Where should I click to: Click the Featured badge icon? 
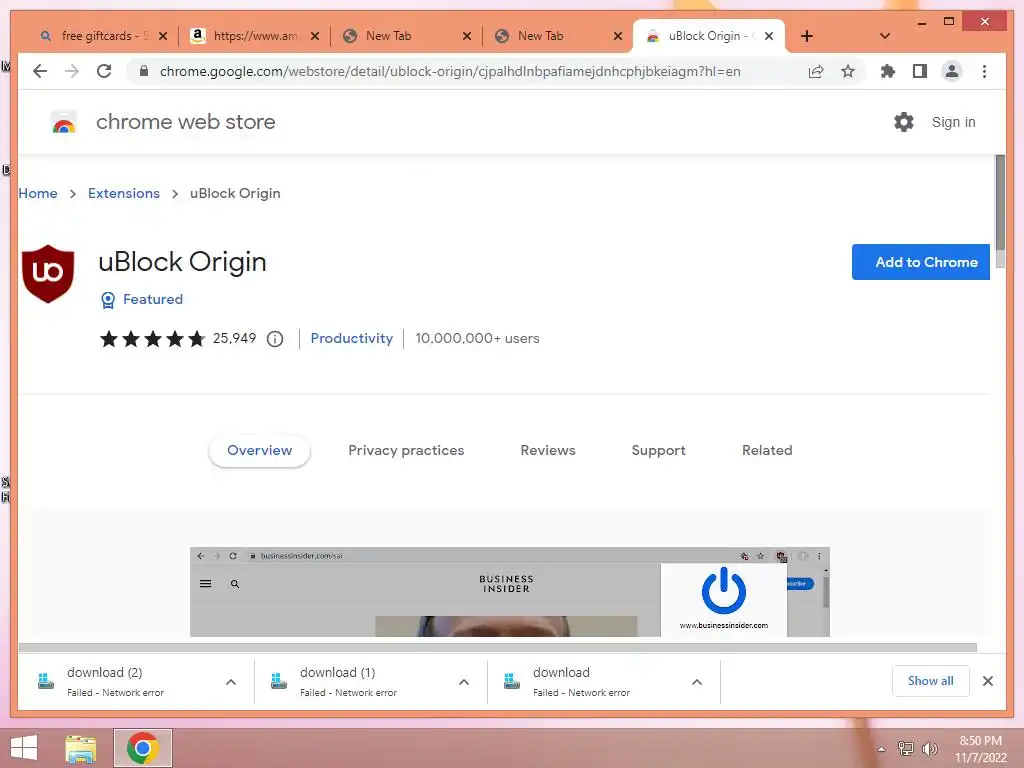coord(108,300)
